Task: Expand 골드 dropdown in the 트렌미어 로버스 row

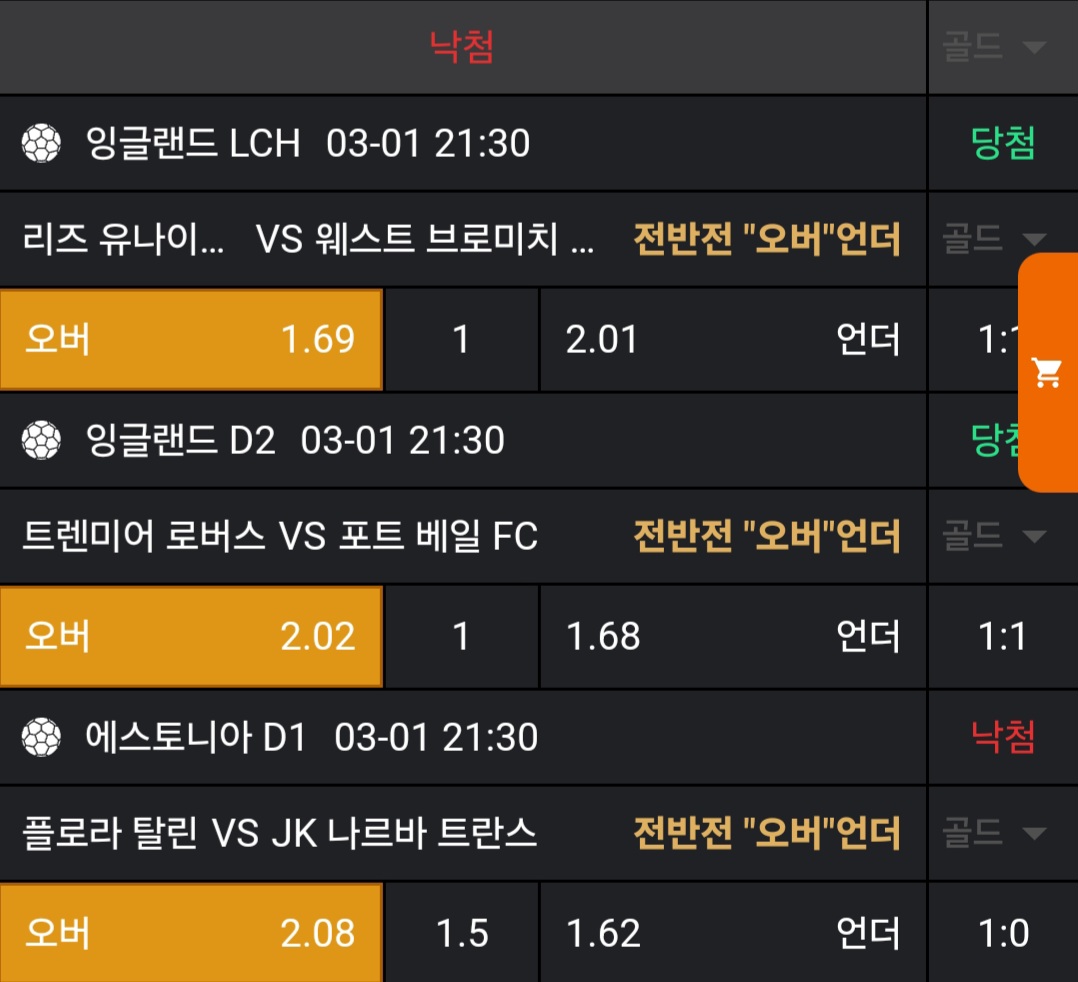Action: click(993, 536)
